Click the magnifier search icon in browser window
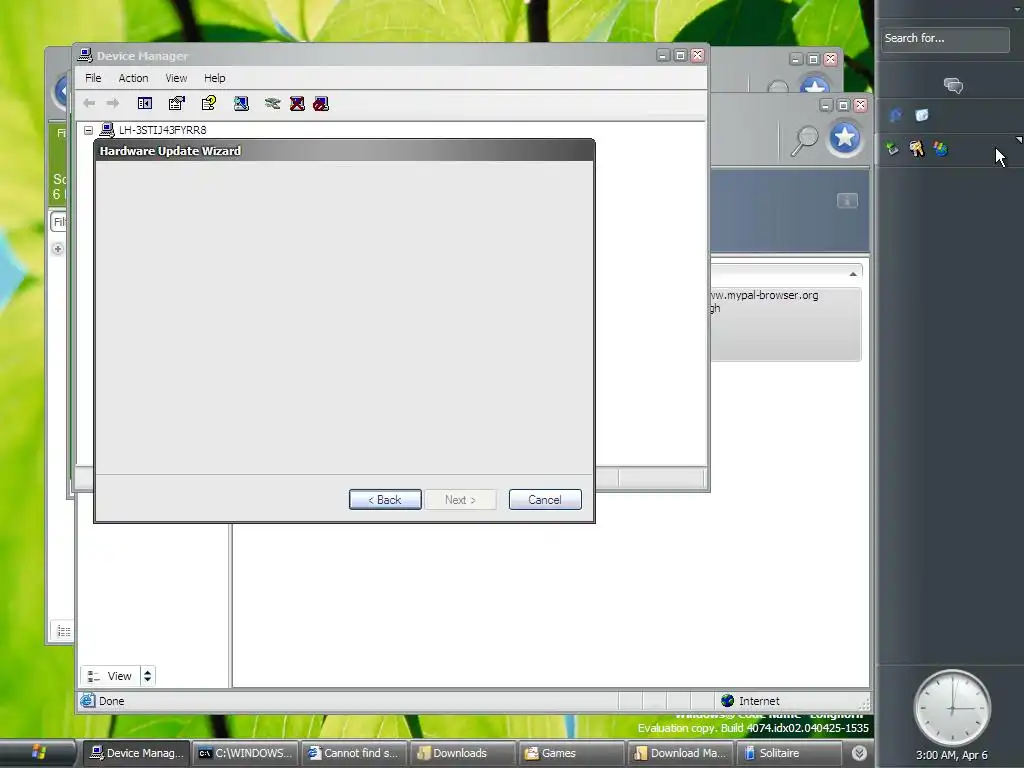 pyautogui.click(x=805, y=140)
